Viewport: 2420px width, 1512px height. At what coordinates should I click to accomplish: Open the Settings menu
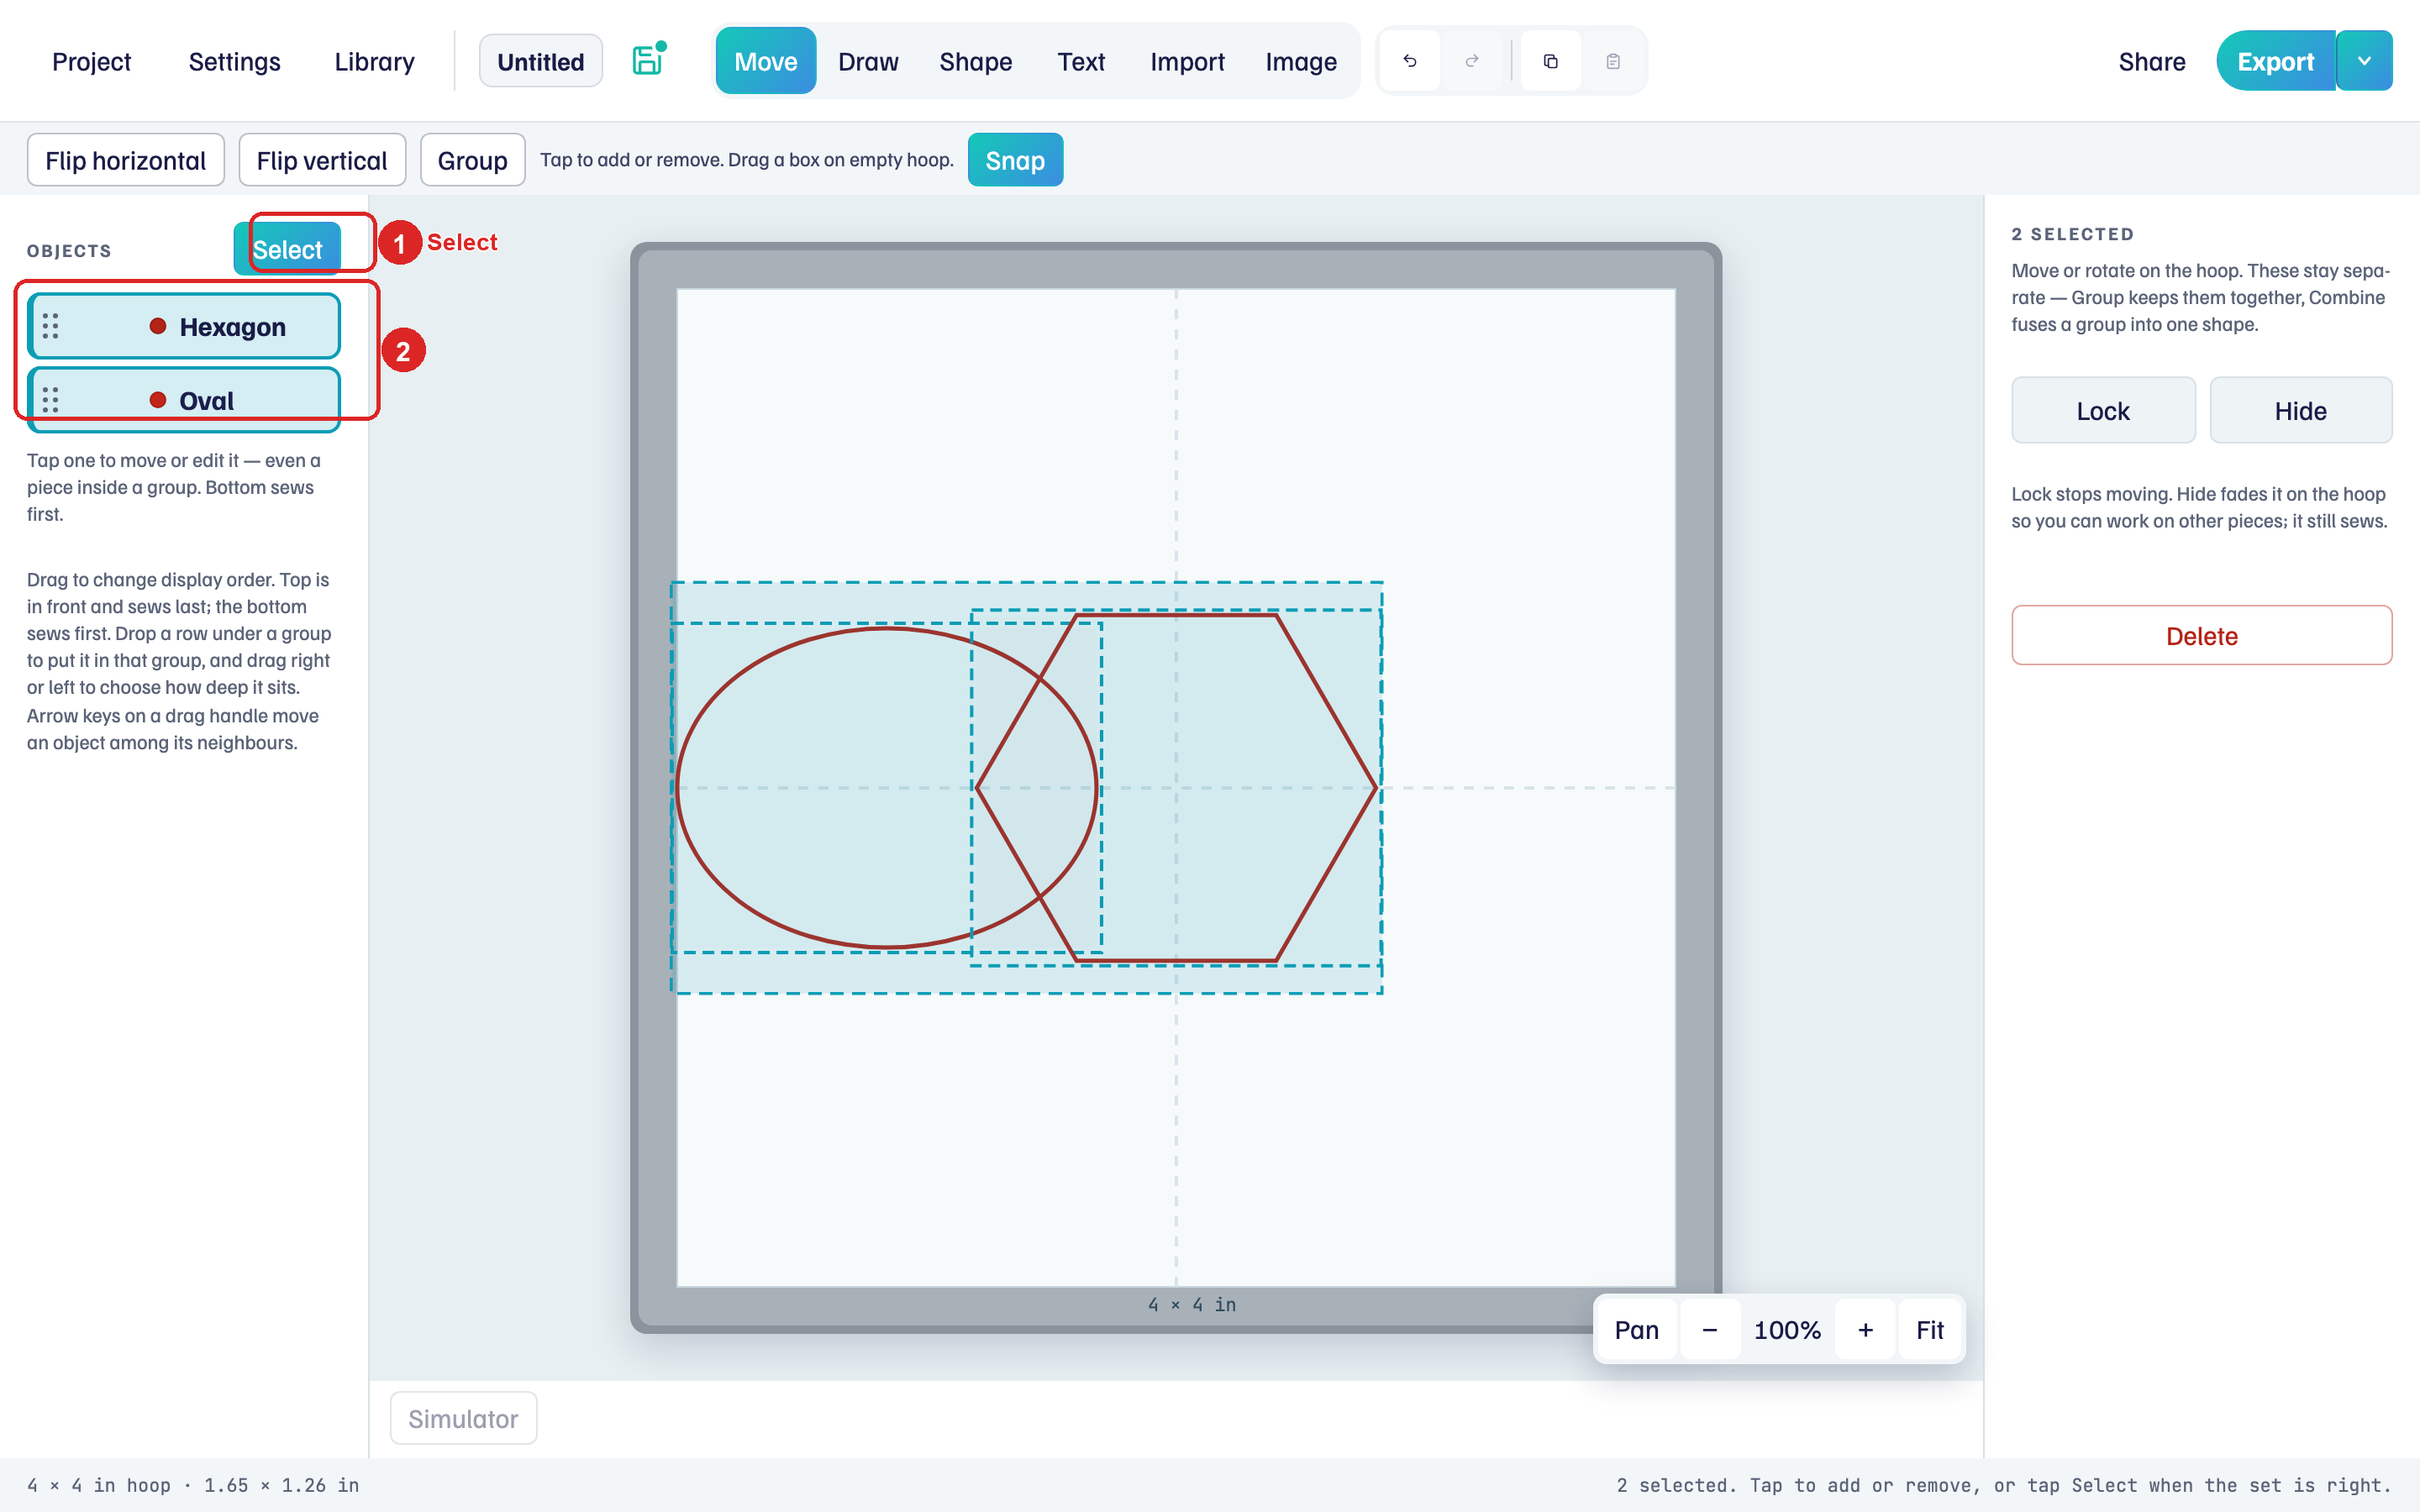pyautogui.click(x=234, y=61)
